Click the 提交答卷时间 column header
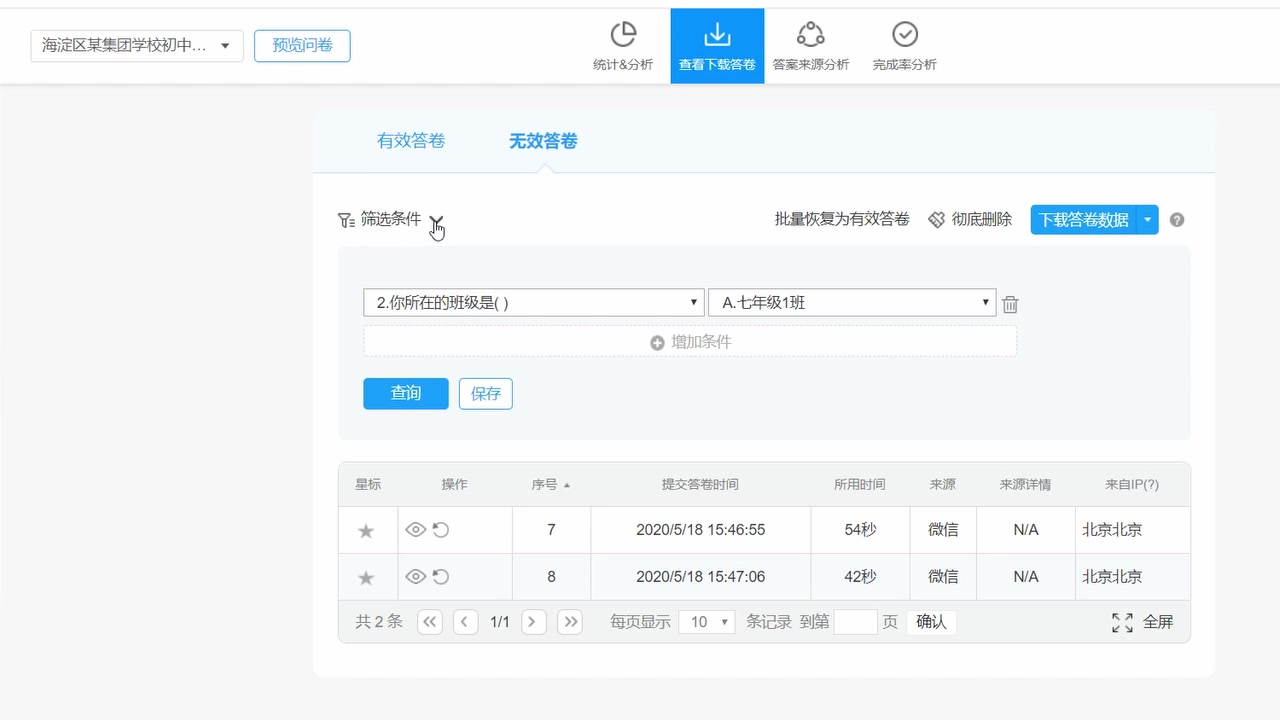The image size is (1280, 720). click(700, 484)
